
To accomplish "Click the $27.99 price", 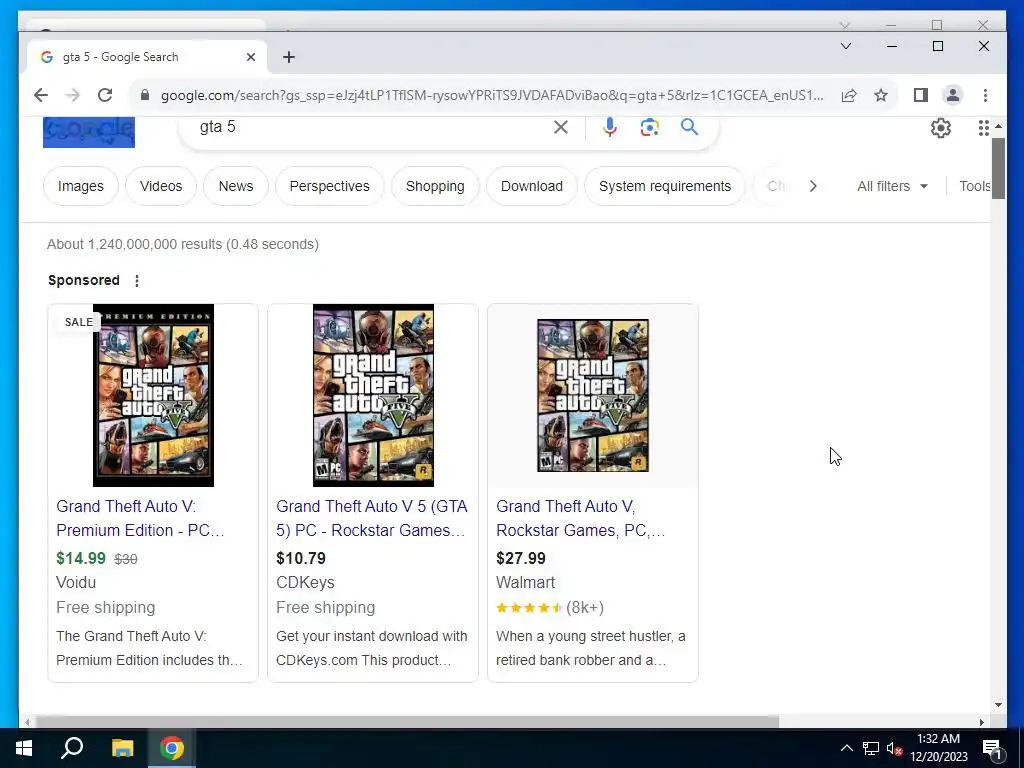I will [520, 558].
